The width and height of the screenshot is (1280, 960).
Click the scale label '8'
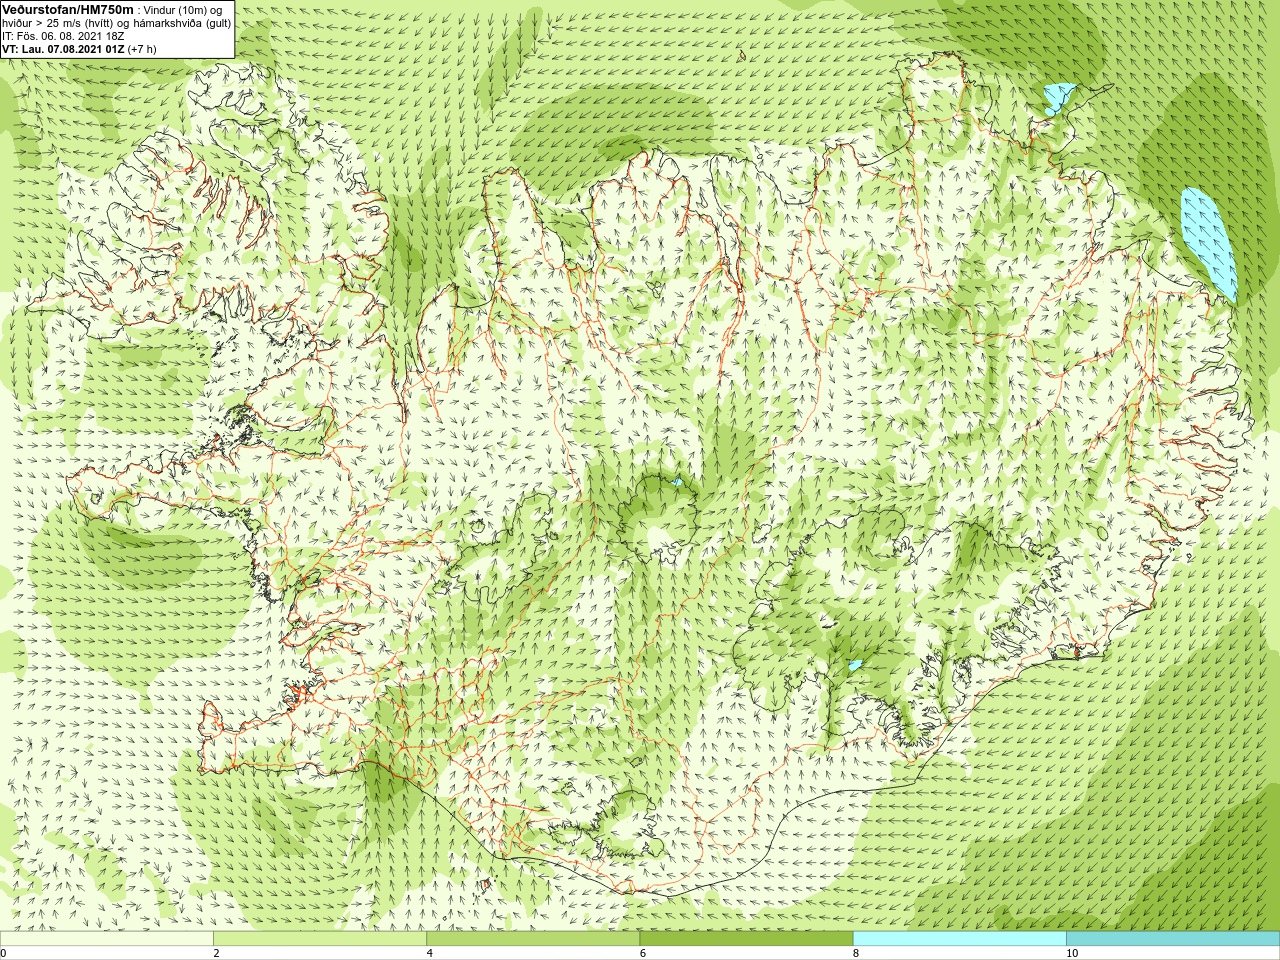[x=856, y=953]
